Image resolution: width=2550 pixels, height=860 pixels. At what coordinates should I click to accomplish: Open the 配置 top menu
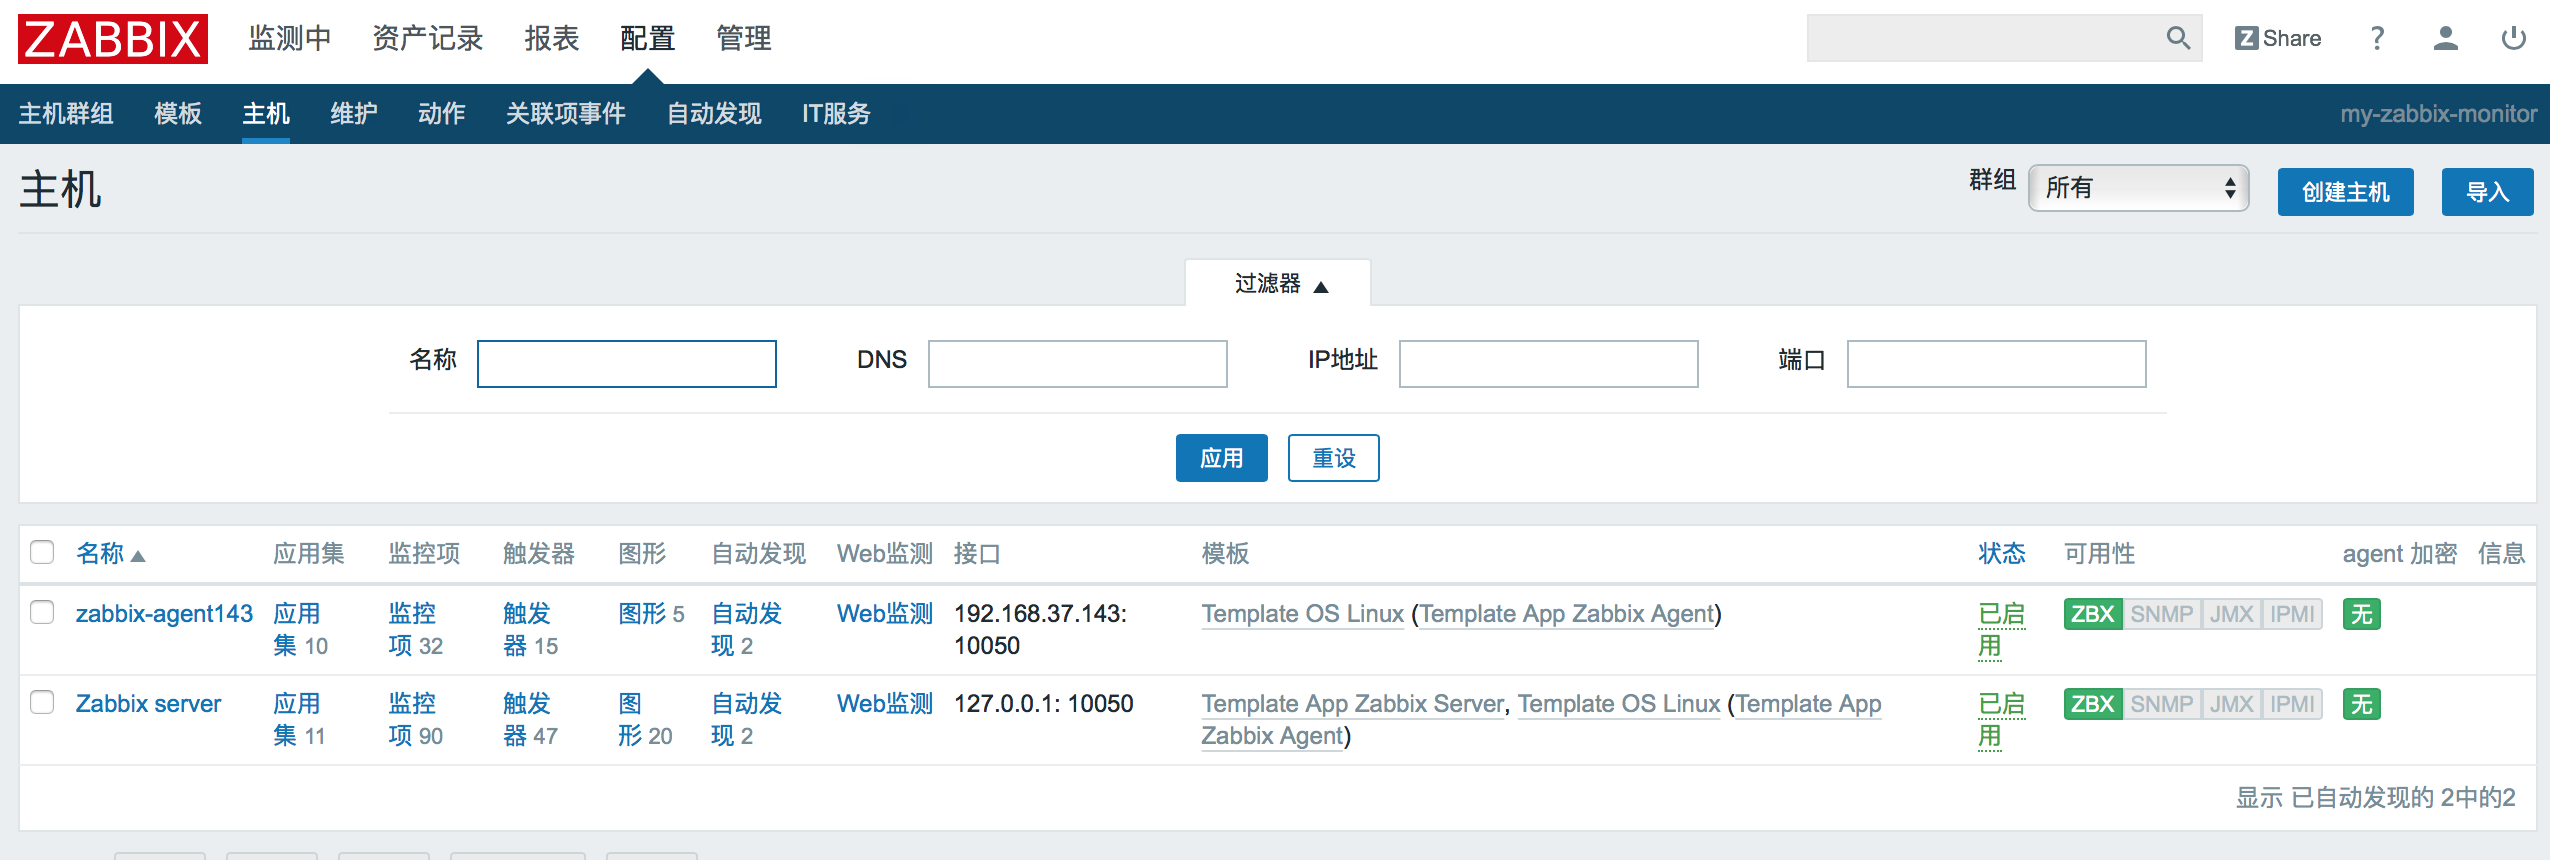(648, 38)
